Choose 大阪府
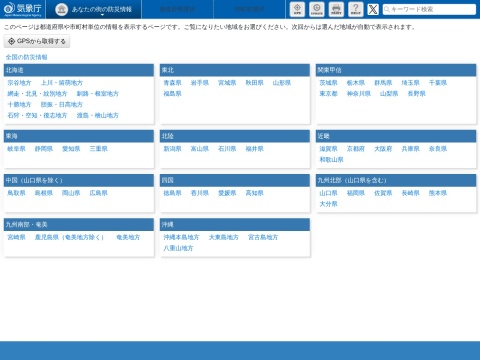Viewport: 480px width, 360px height. coord(383,149)
